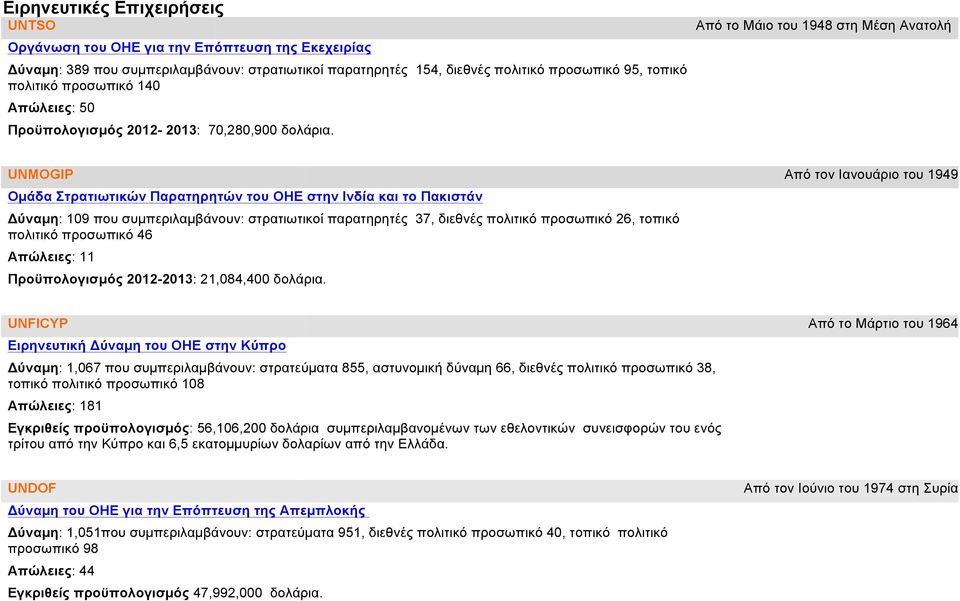The height and width of the screenshot is (601, 960).
Task: Open Δύναμη του ΟΗΕ για την Εποπτεία της Απεμπλοκής link
Action: click(x=187, y=510)
